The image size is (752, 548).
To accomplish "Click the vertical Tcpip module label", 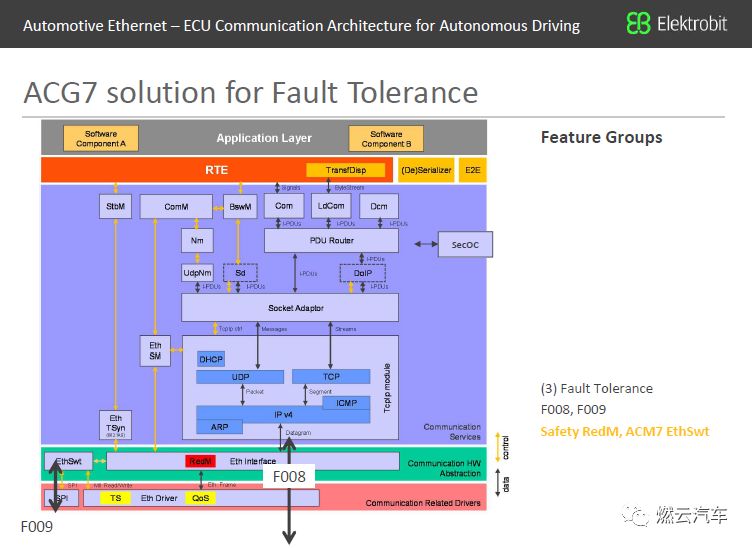I will point(387,387).
